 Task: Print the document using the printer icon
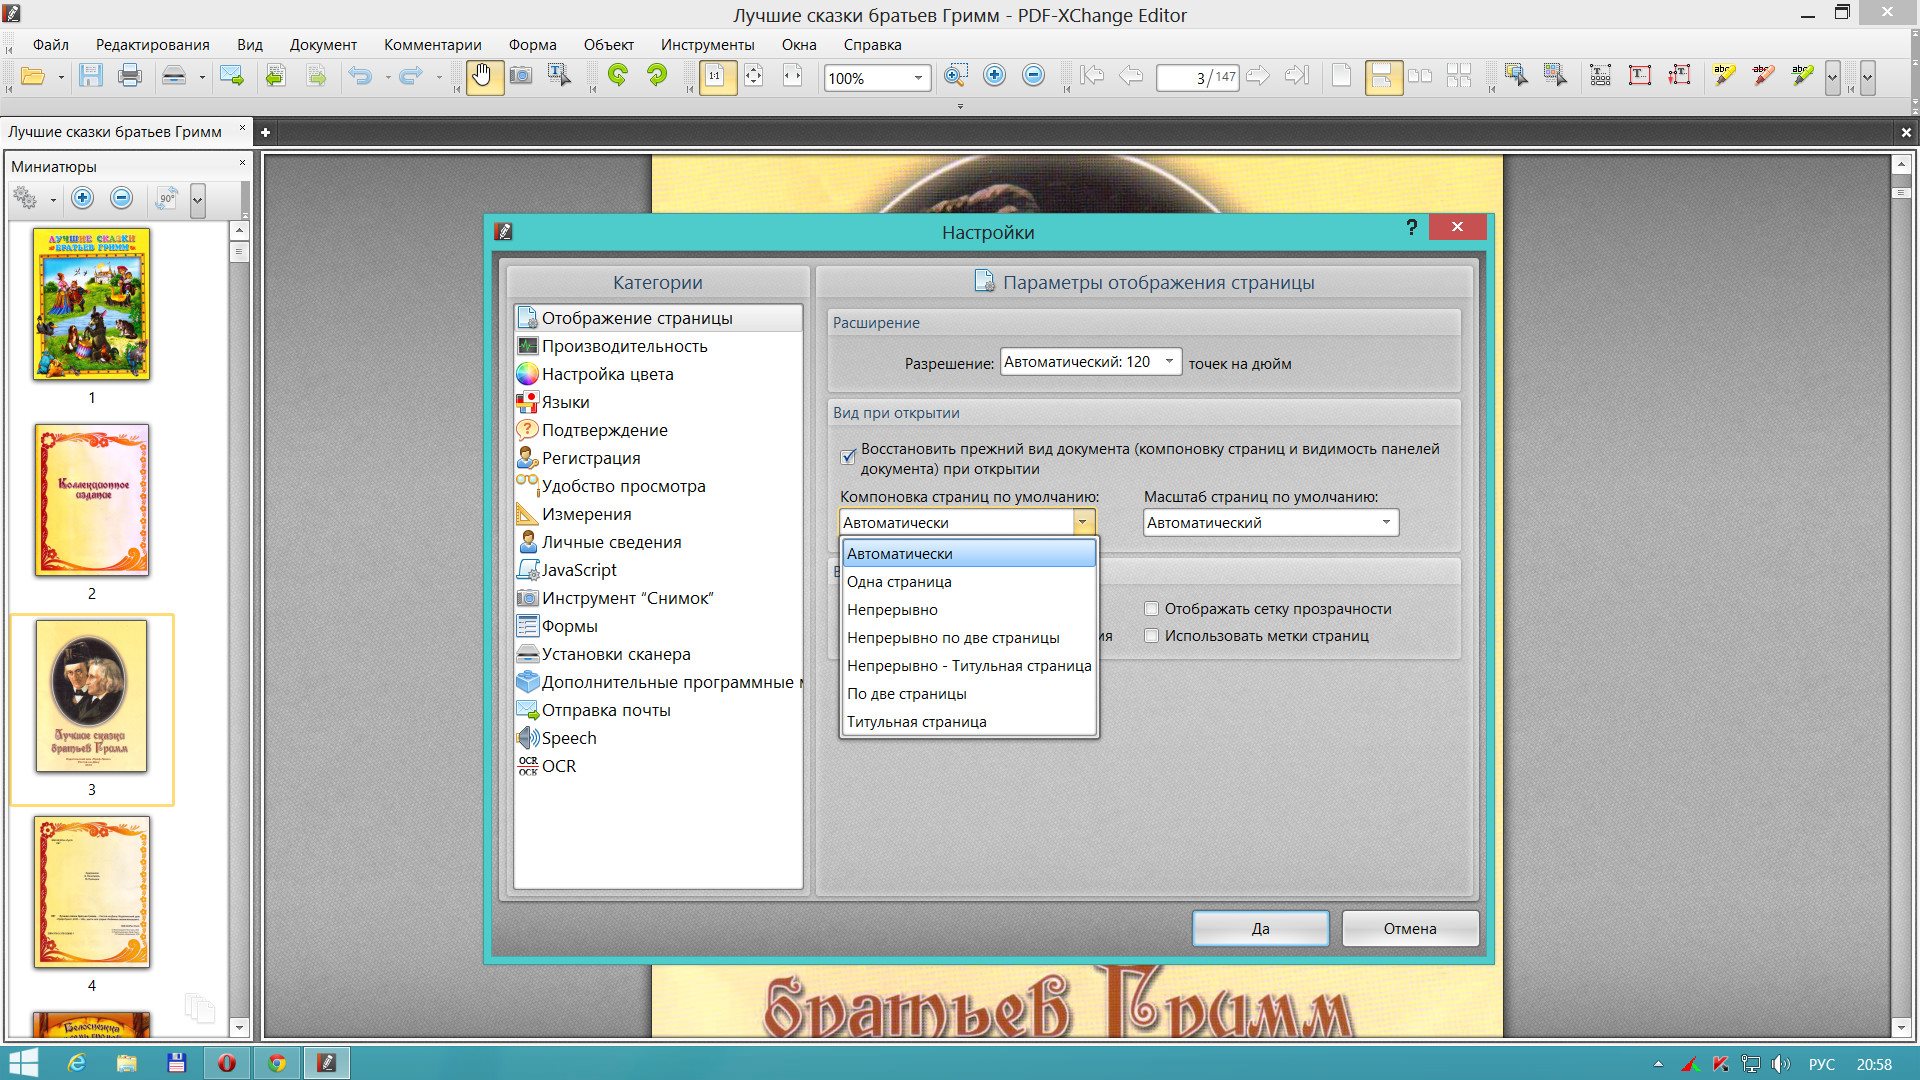130,77
